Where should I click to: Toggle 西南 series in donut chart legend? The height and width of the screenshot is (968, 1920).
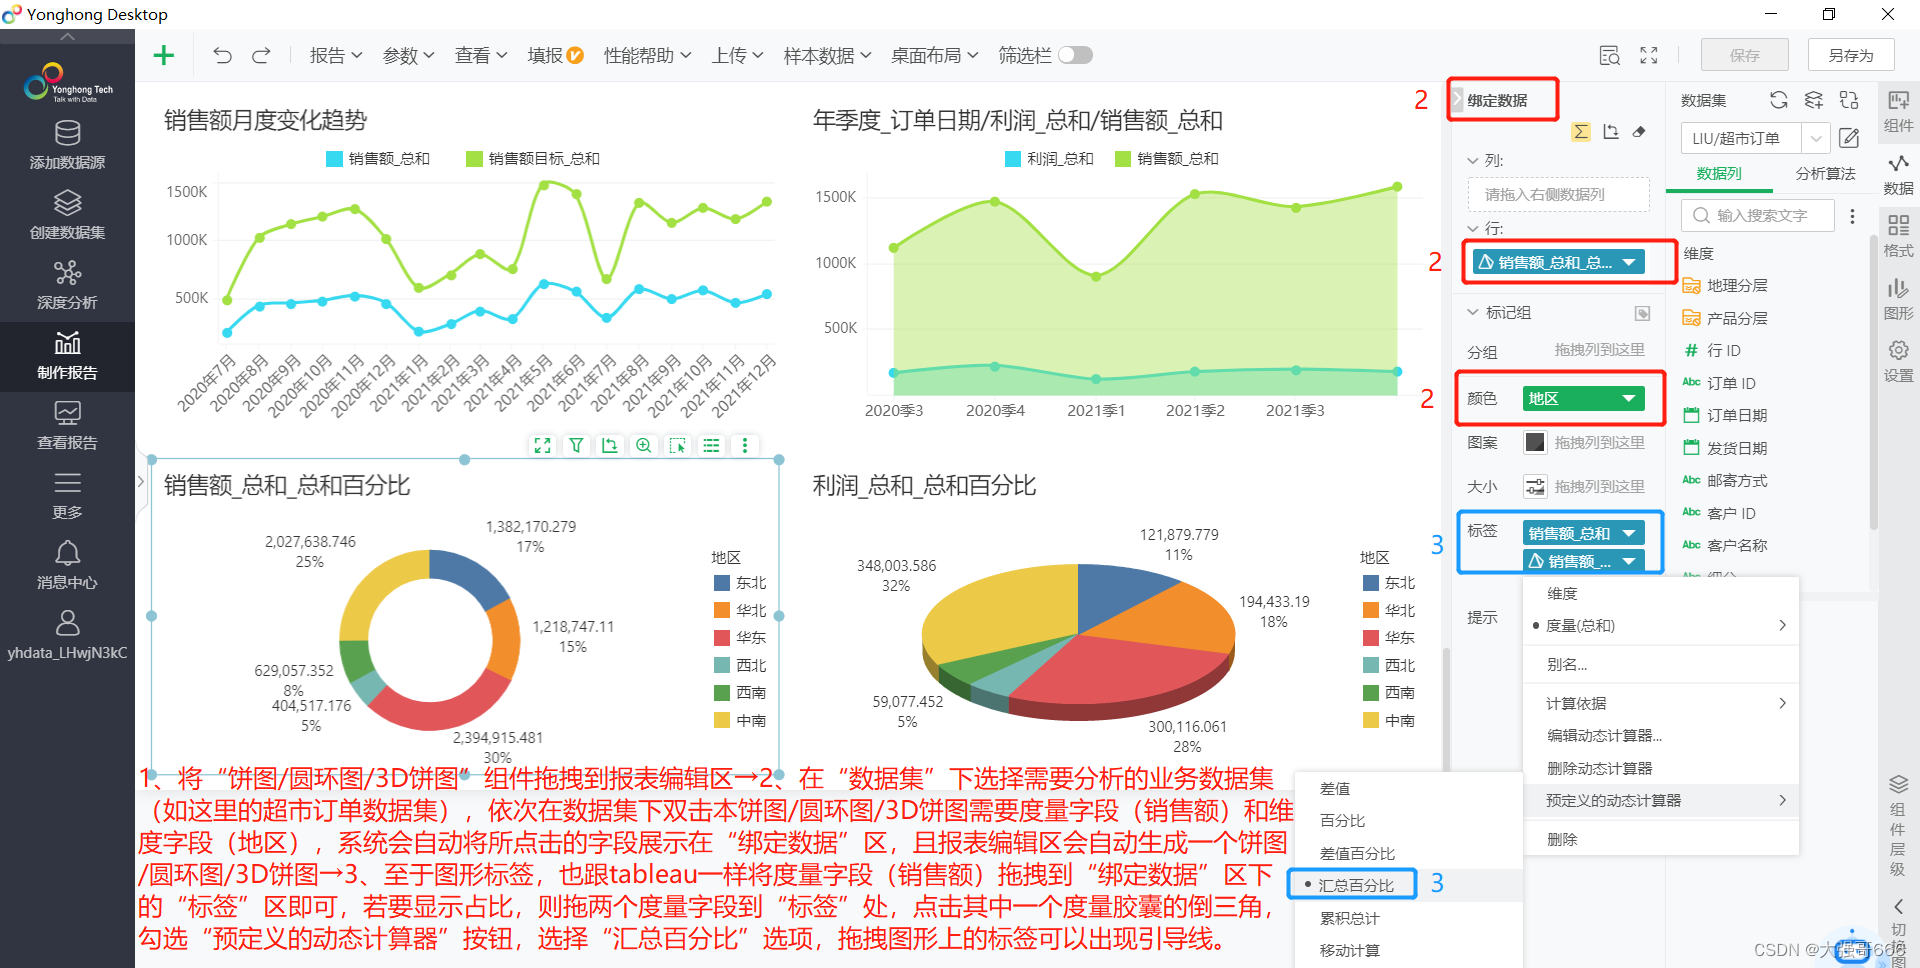(740, 692)
